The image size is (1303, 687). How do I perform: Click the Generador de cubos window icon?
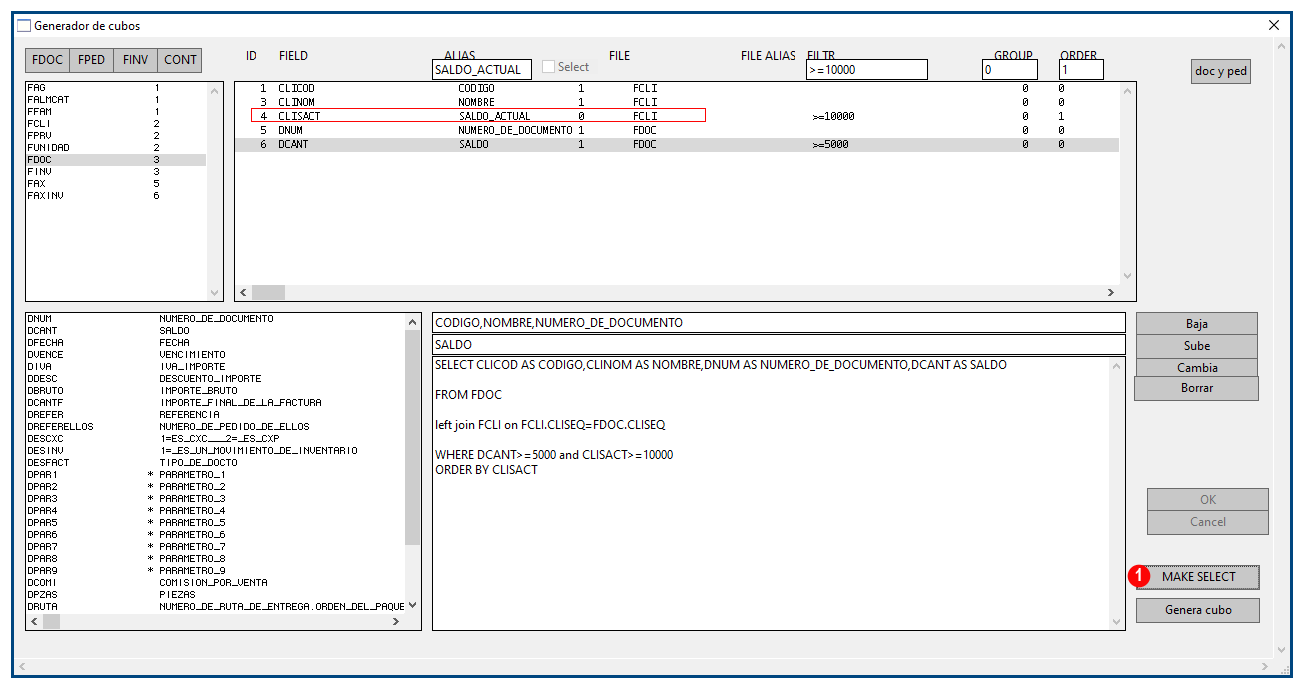pos(25,25)
